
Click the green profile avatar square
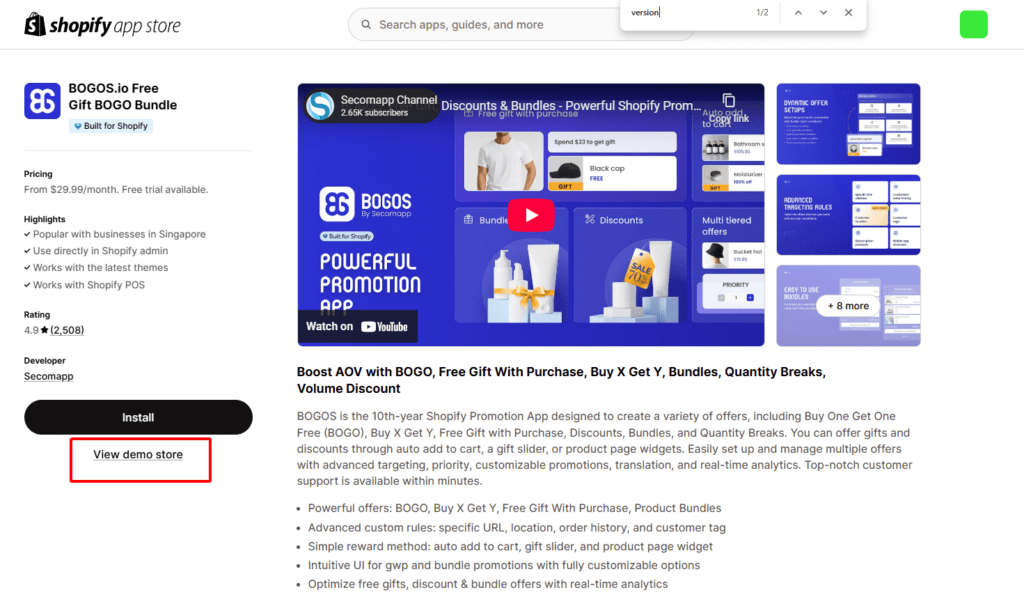[x=973, y=24]
